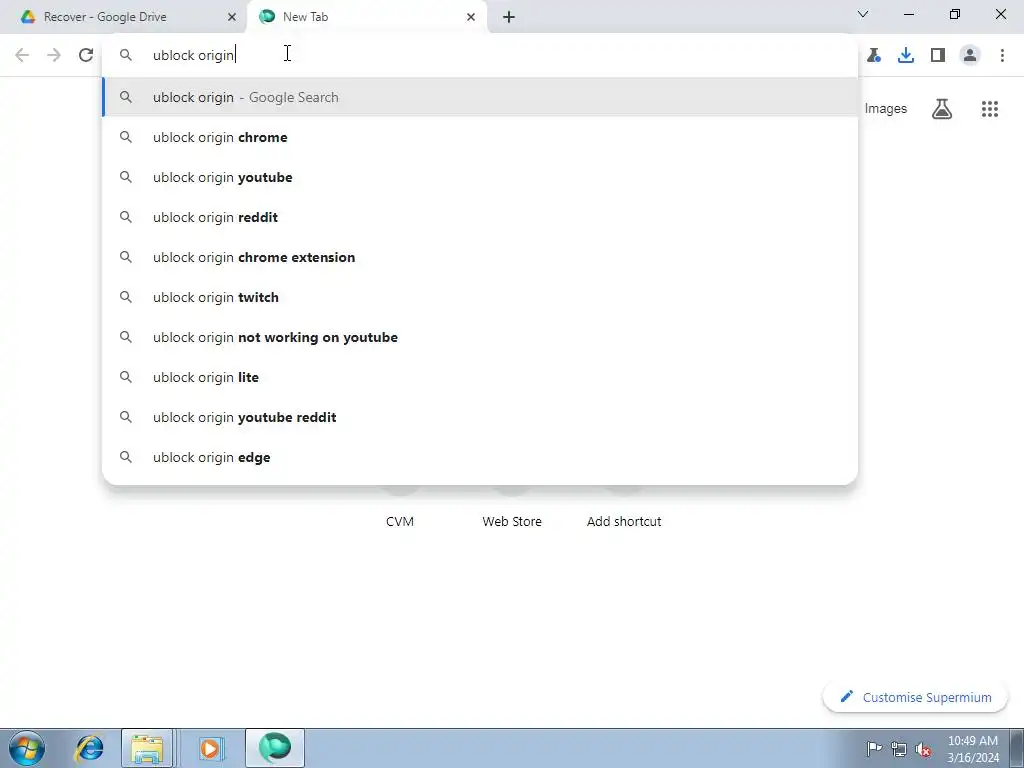The image size is (1024, 768).
Task: Open Search Labs flask icon on page
Action: point(942,108)
